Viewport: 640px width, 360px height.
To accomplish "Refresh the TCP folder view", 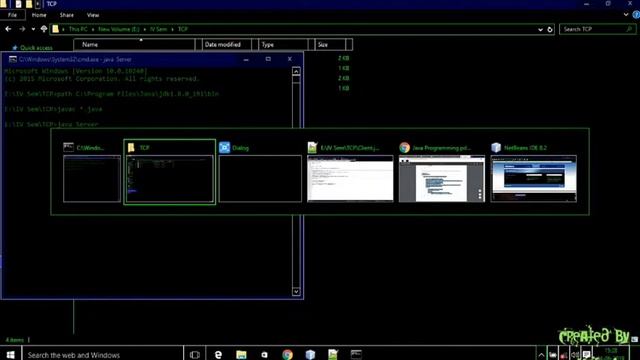I will 550,29.
